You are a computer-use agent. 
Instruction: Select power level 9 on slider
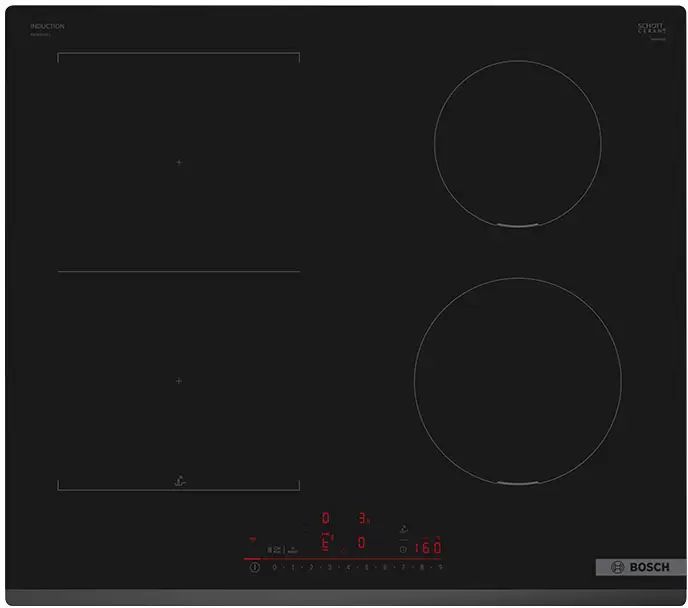(x=440, y=567)
